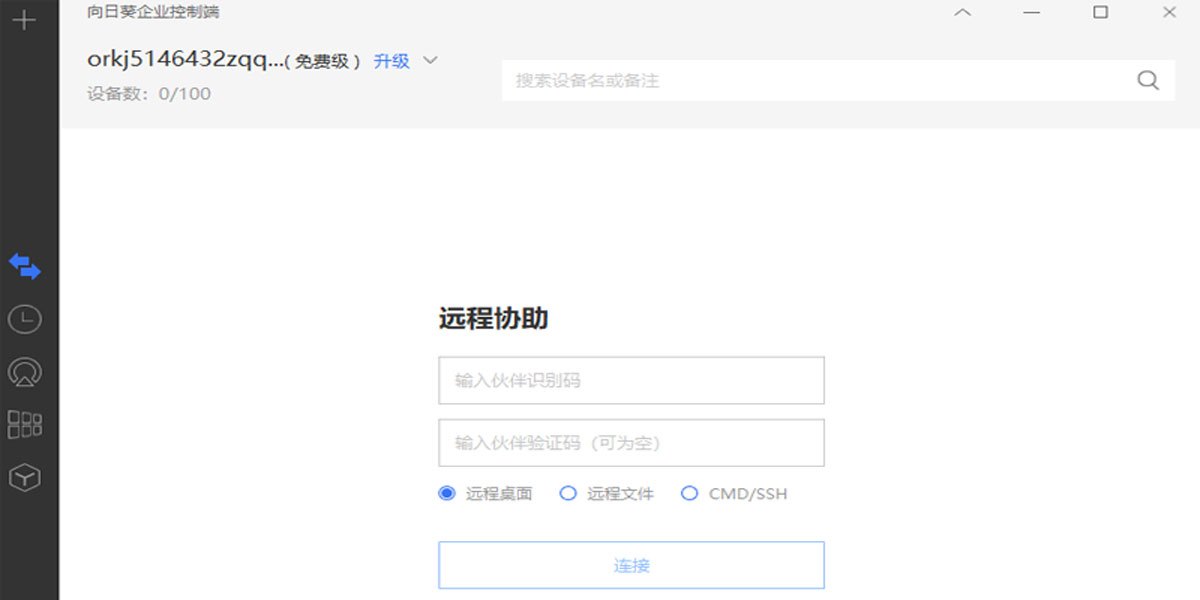Image resolution: width=1200 pixels, height=600 pixels.
Task: Select the 远程文件 radio option
Action: tap(568, 493)
